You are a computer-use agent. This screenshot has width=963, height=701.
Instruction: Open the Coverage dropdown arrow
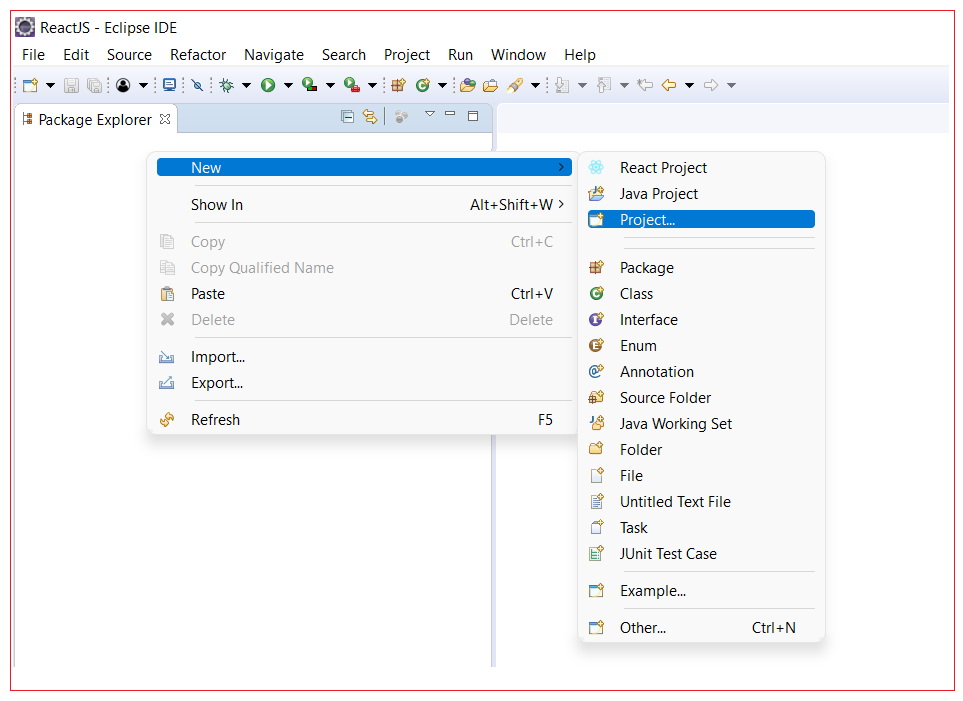330,85
